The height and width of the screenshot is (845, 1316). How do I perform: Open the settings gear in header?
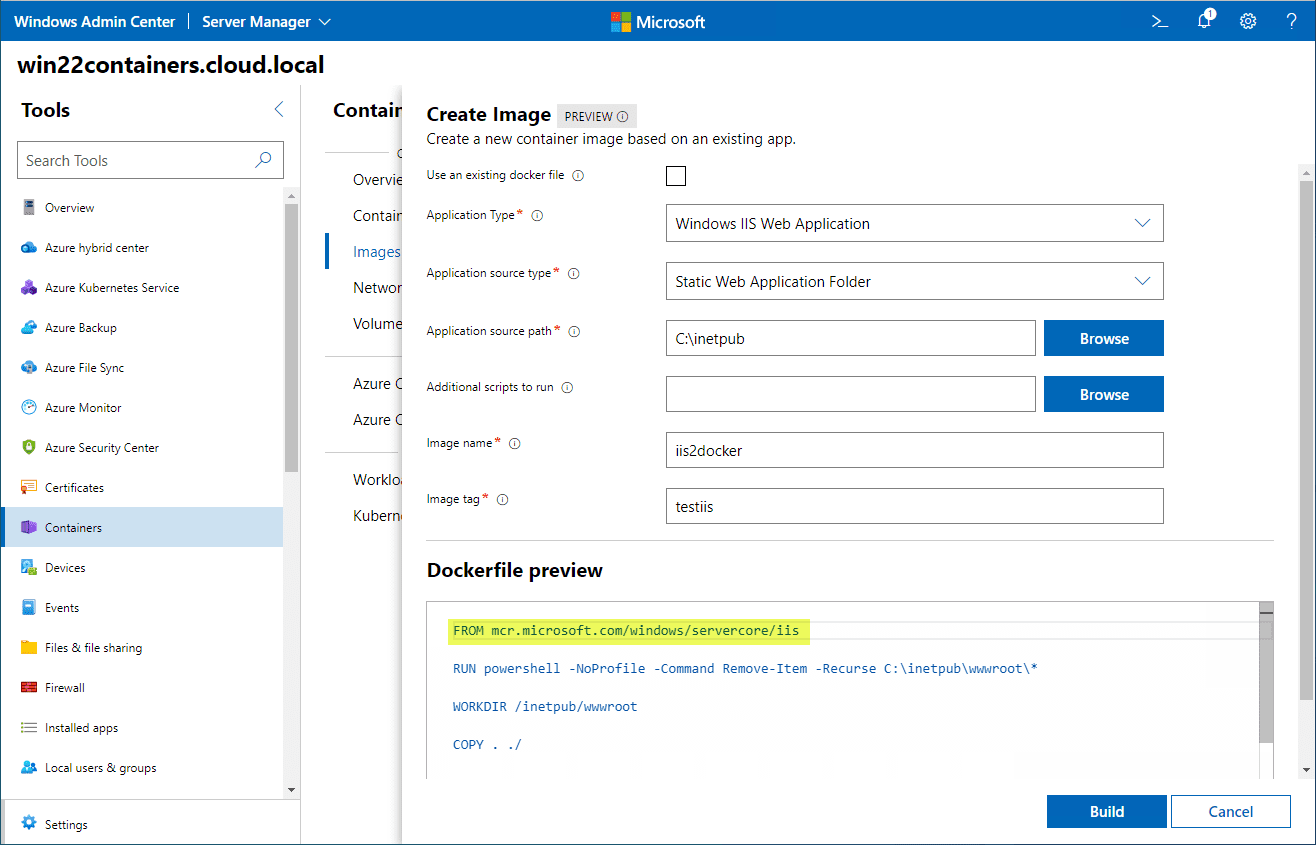1248,21
